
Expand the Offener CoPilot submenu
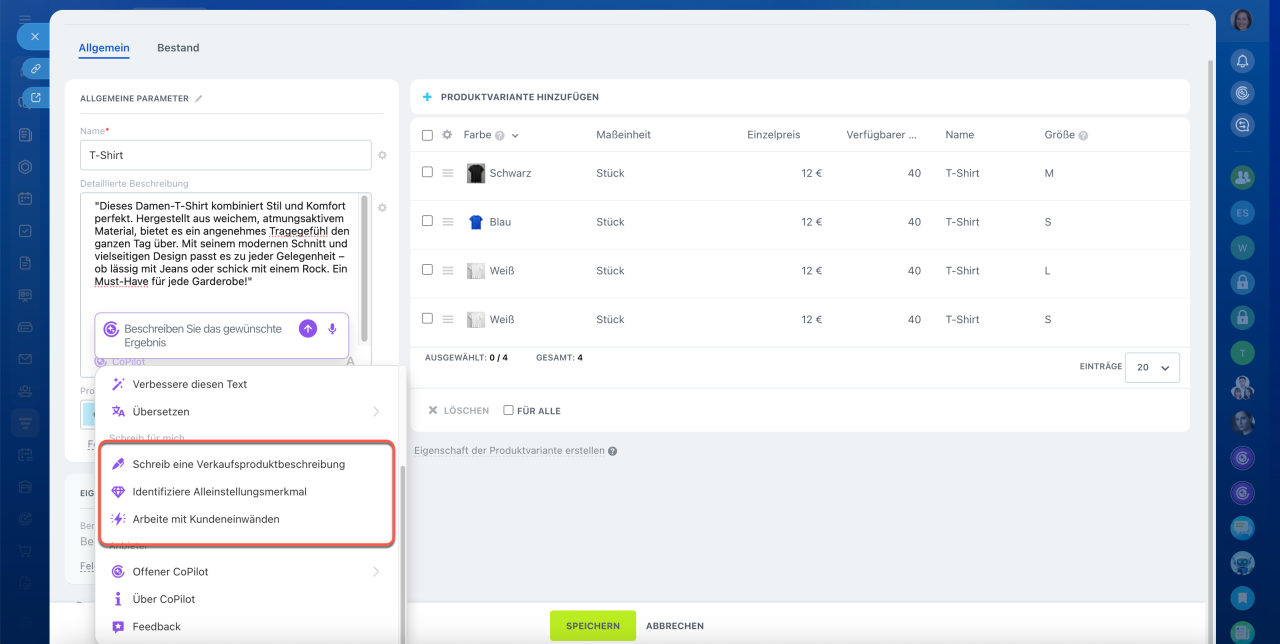[x=376, y=572]
